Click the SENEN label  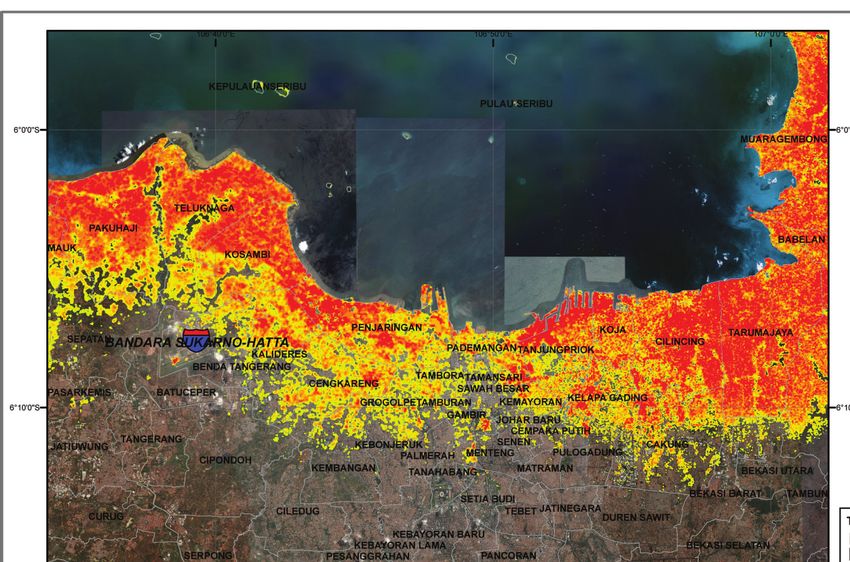(x=513, y=442)
